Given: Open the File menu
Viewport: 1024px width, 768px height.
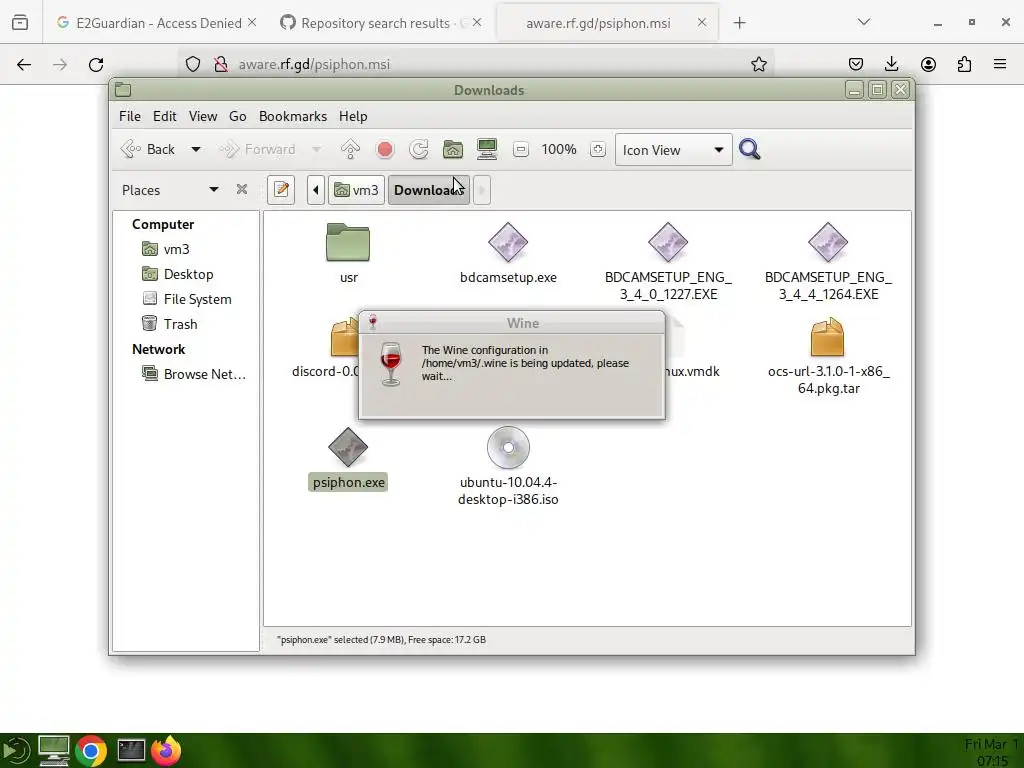Looking at the screenshot, I should [129, 116].
